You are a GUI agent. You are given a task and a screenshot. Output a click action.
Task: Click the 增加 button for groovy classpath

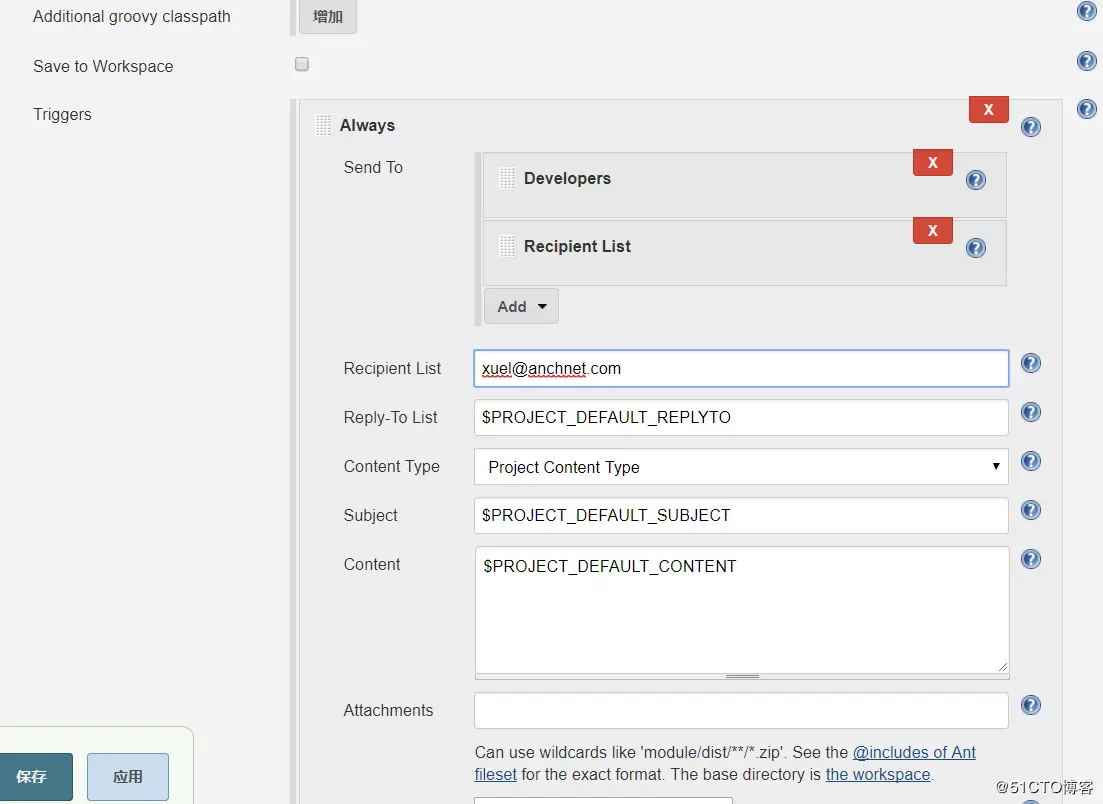pyautogui.click(x=328, y=16)
